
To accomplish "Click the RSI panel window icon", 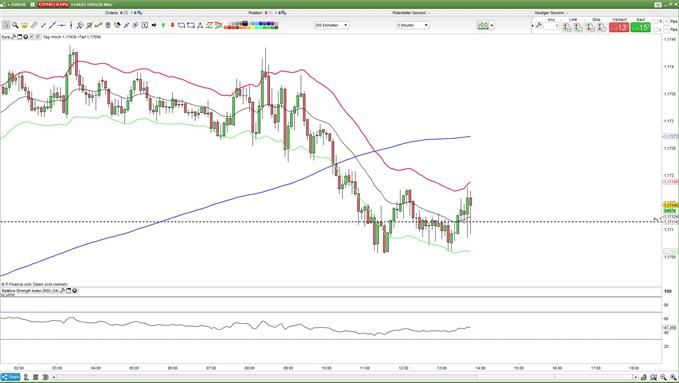I will pyautogui.click(x=68, y=291).
